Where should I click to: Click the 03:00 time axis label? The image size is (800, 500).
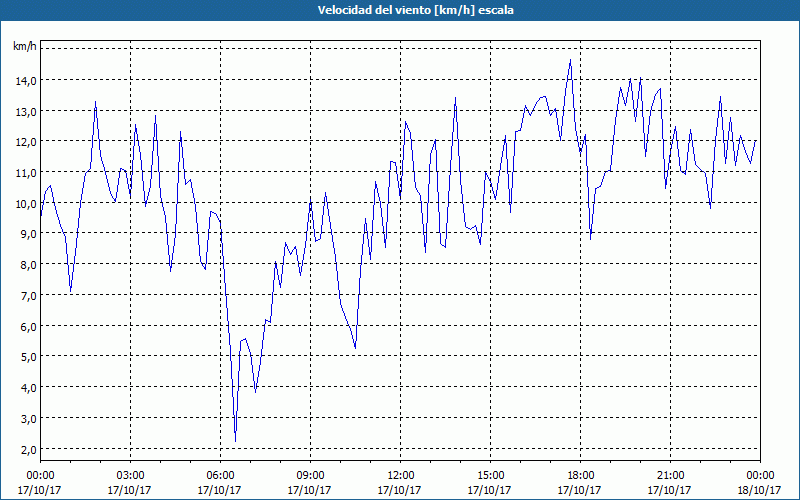pyautogui.click(x=130, y=476)
